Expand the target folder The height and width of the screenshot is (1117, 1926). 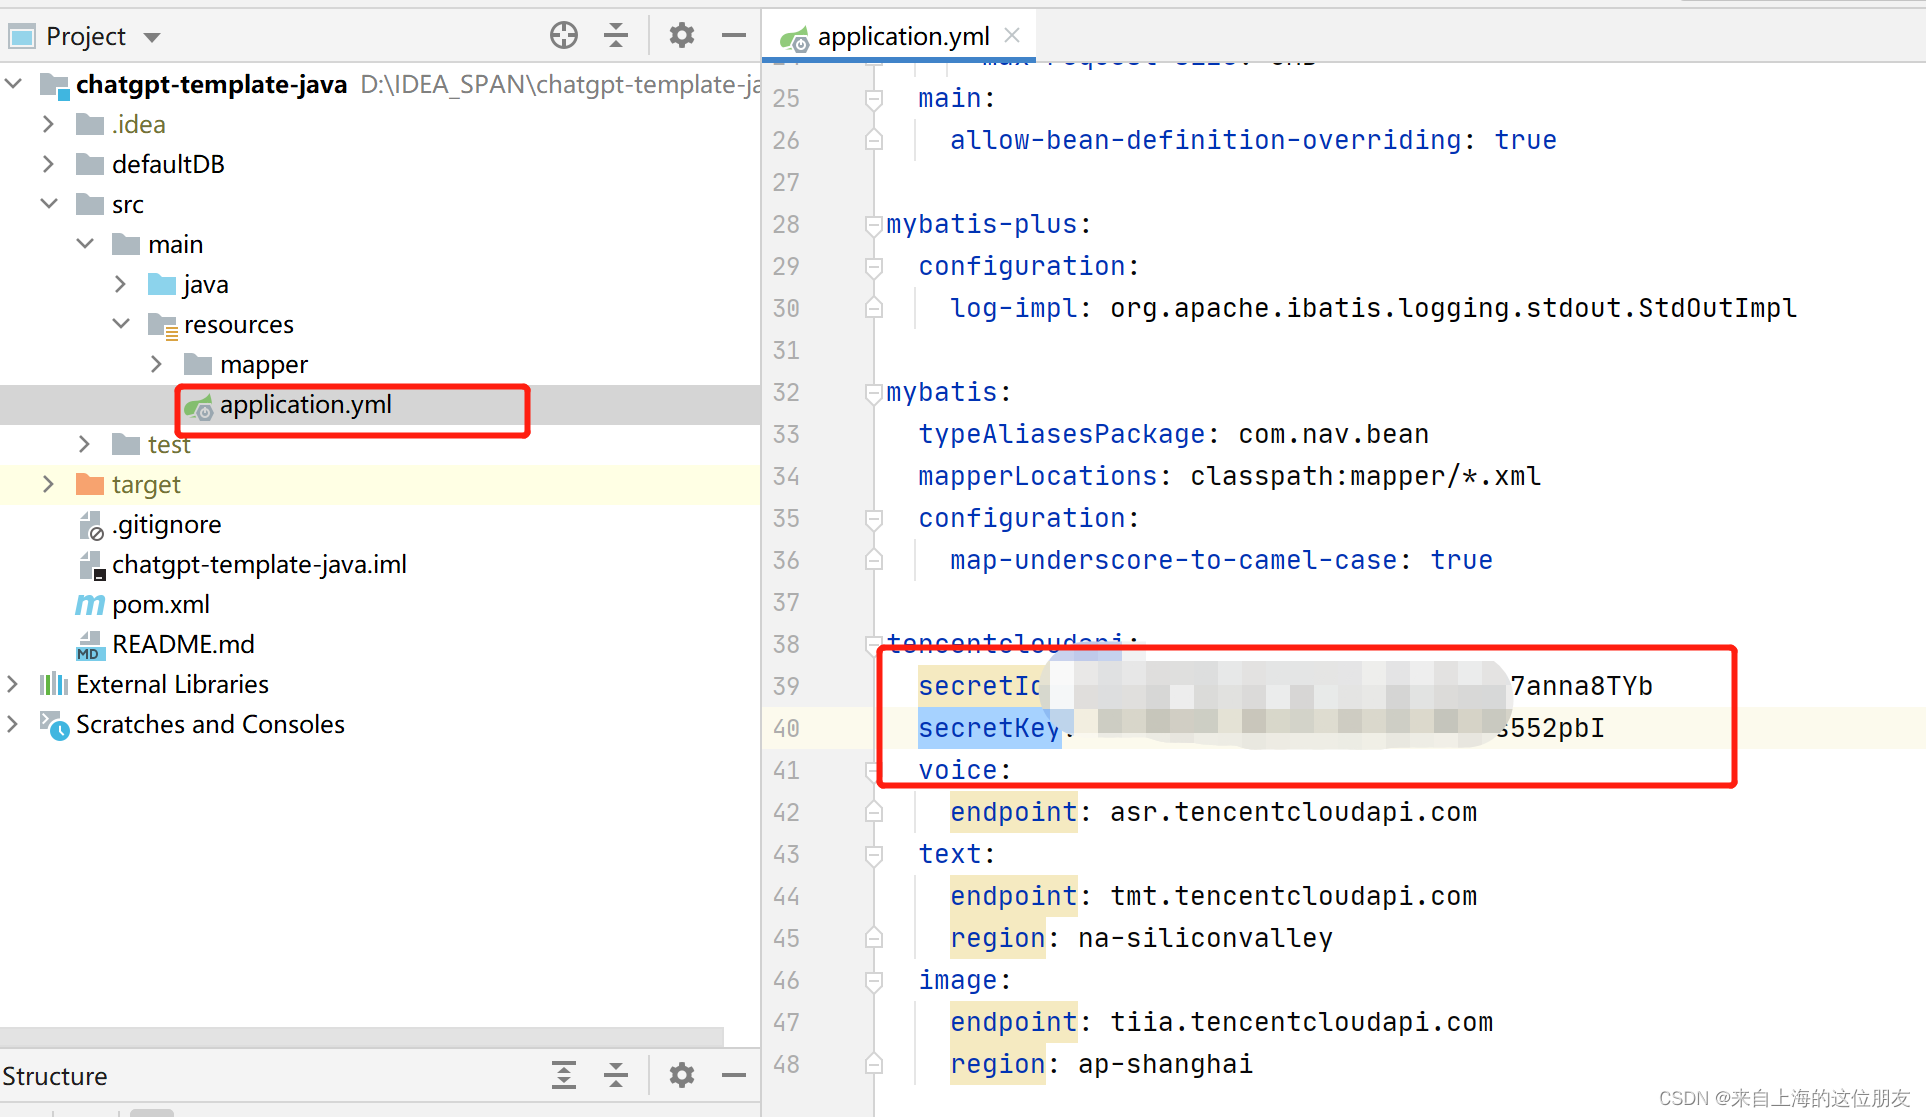(x=48, y=484)
